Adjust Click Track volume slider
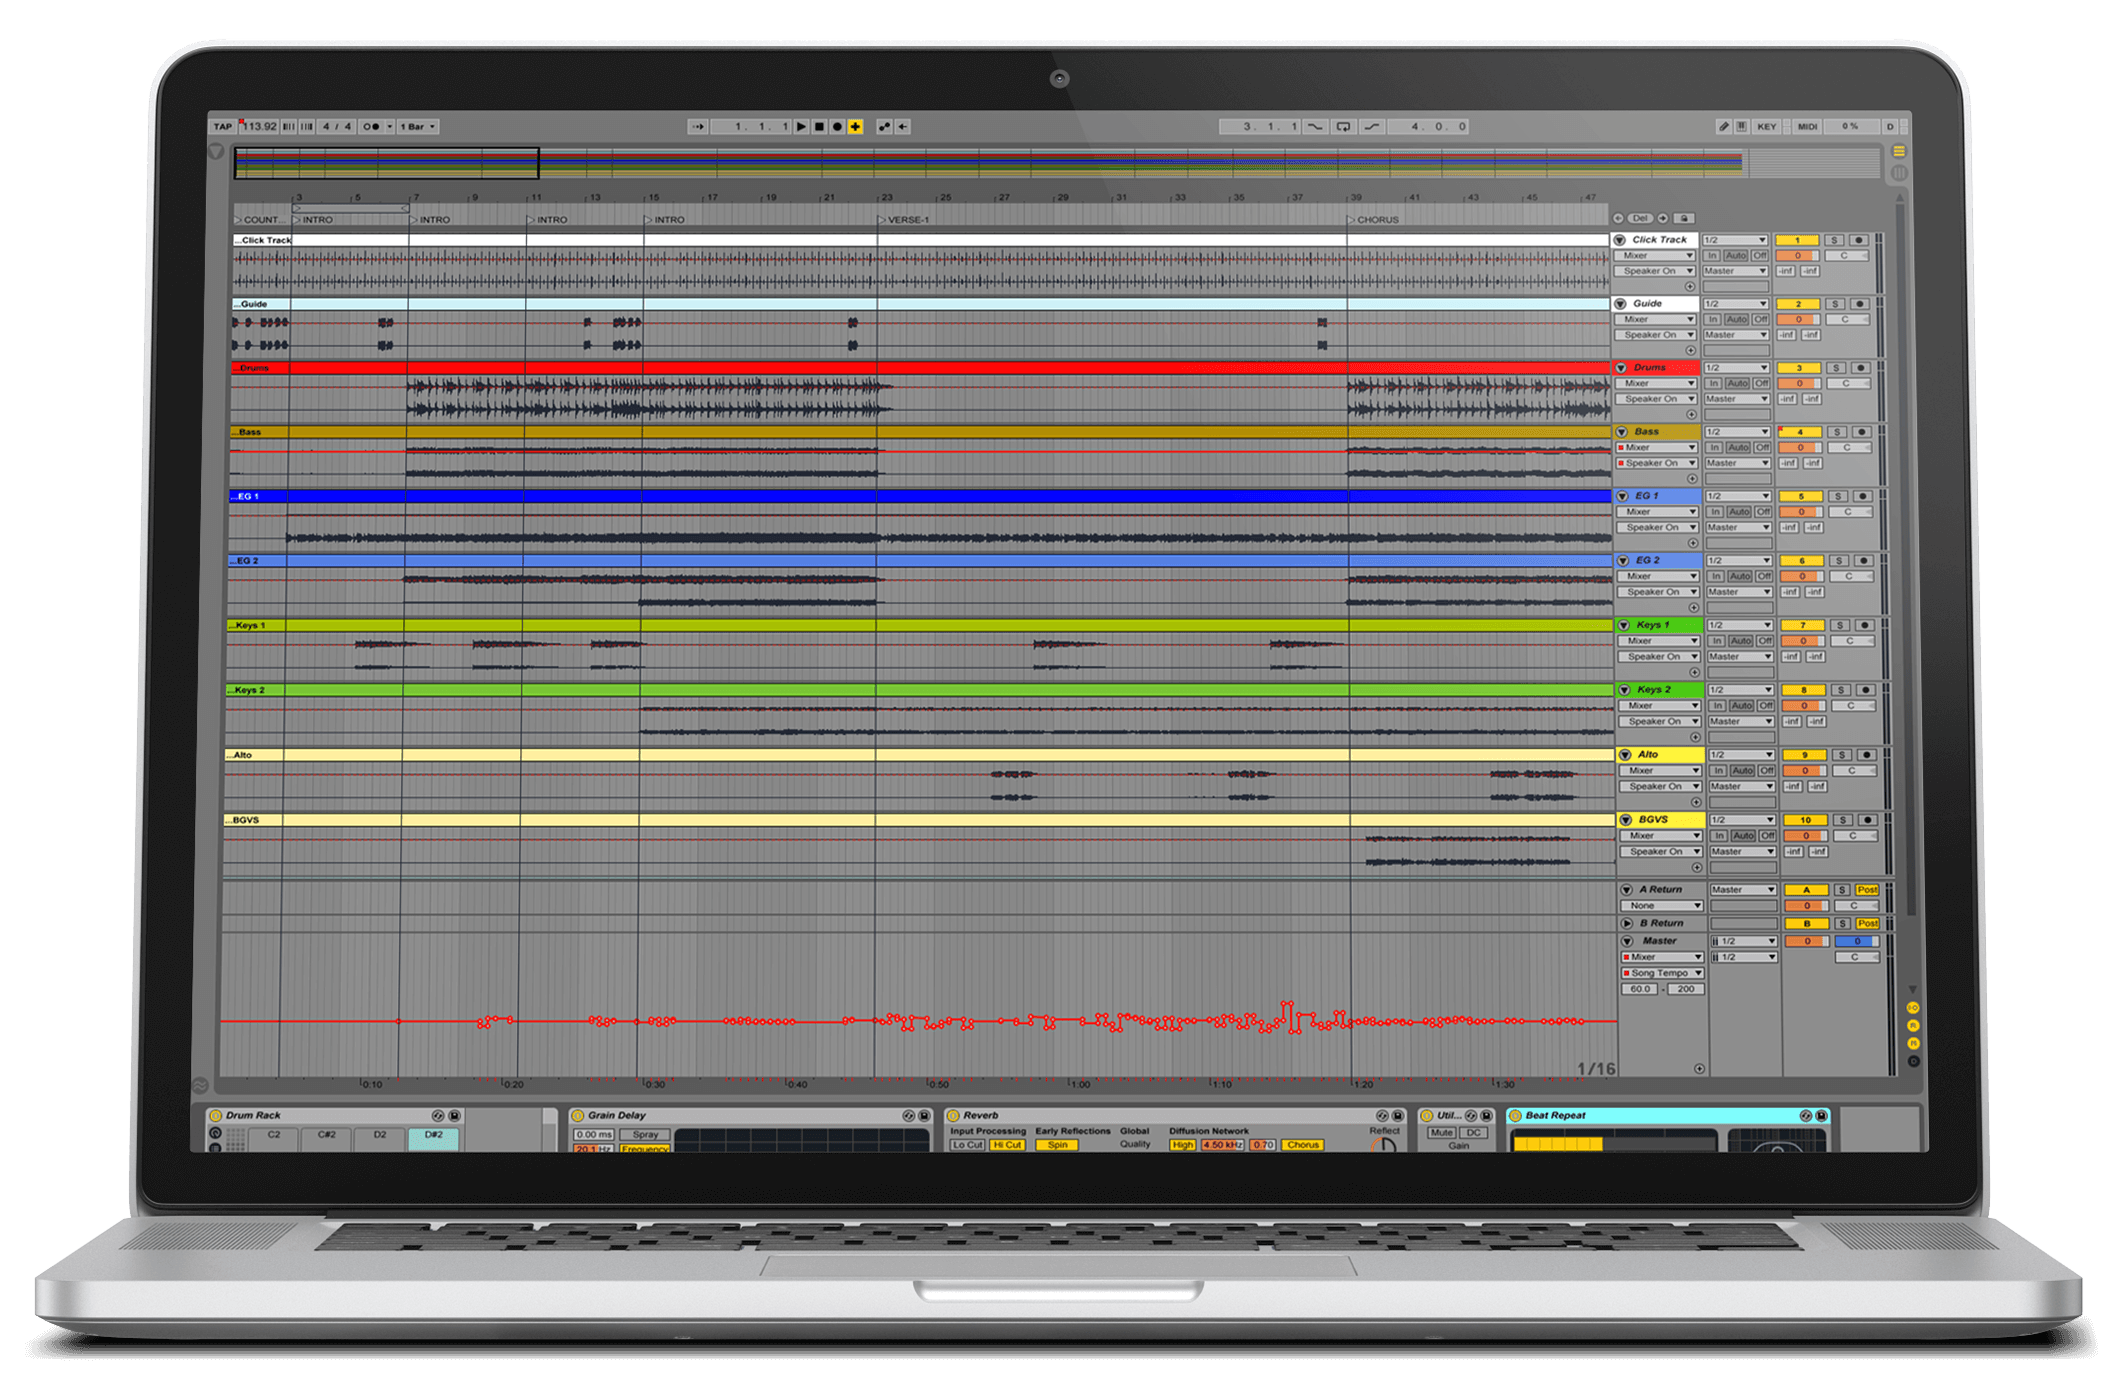2120x1399 pixels. tap(1796, 256)
